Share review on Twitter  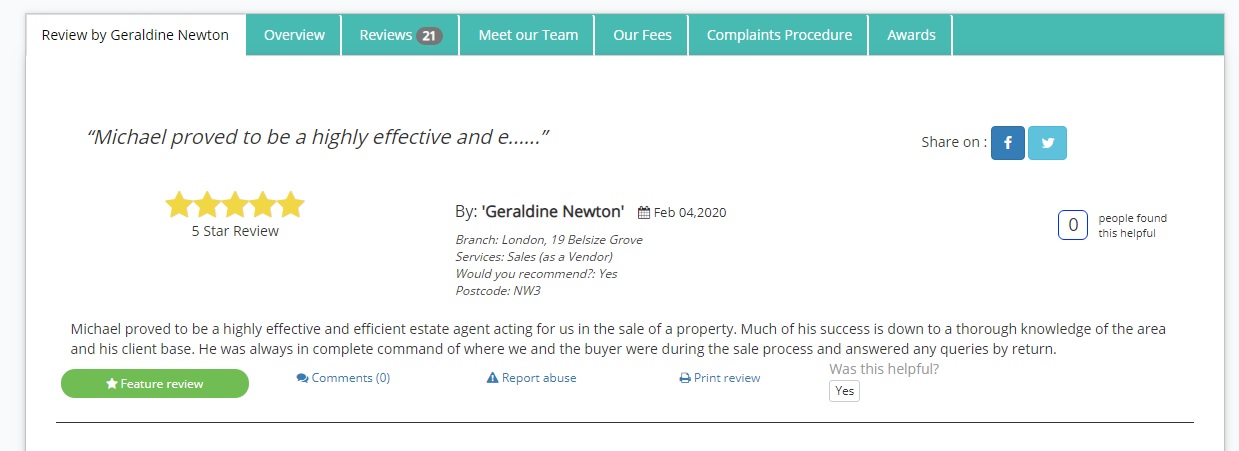click(1047, 143)
